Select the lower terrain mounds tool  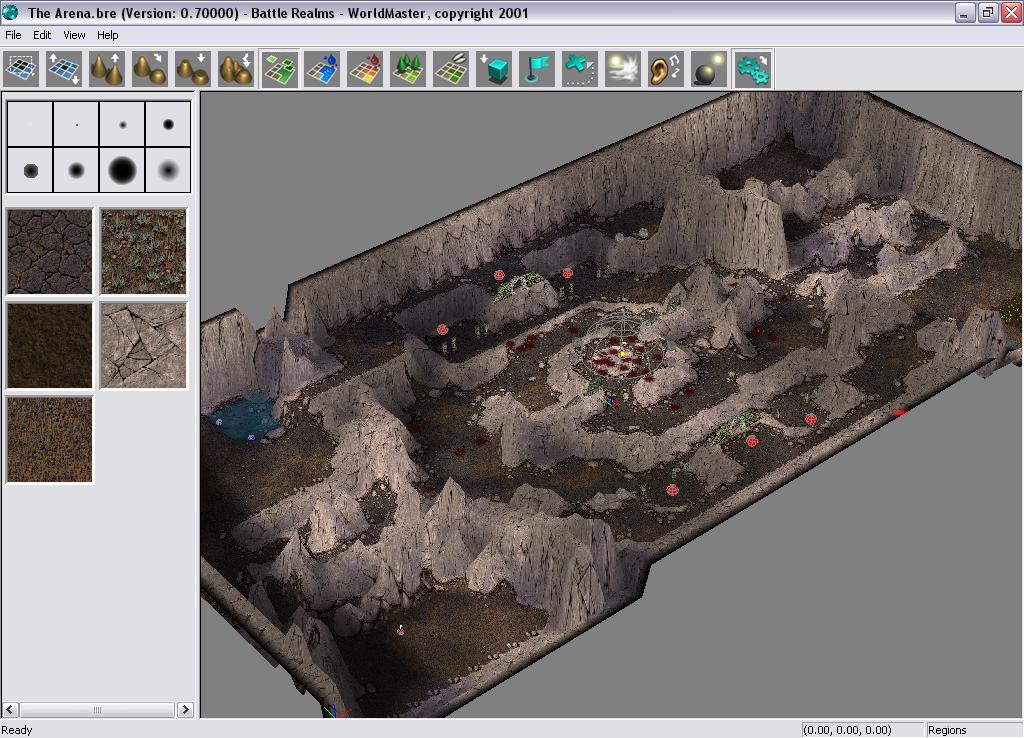[193, 69]
